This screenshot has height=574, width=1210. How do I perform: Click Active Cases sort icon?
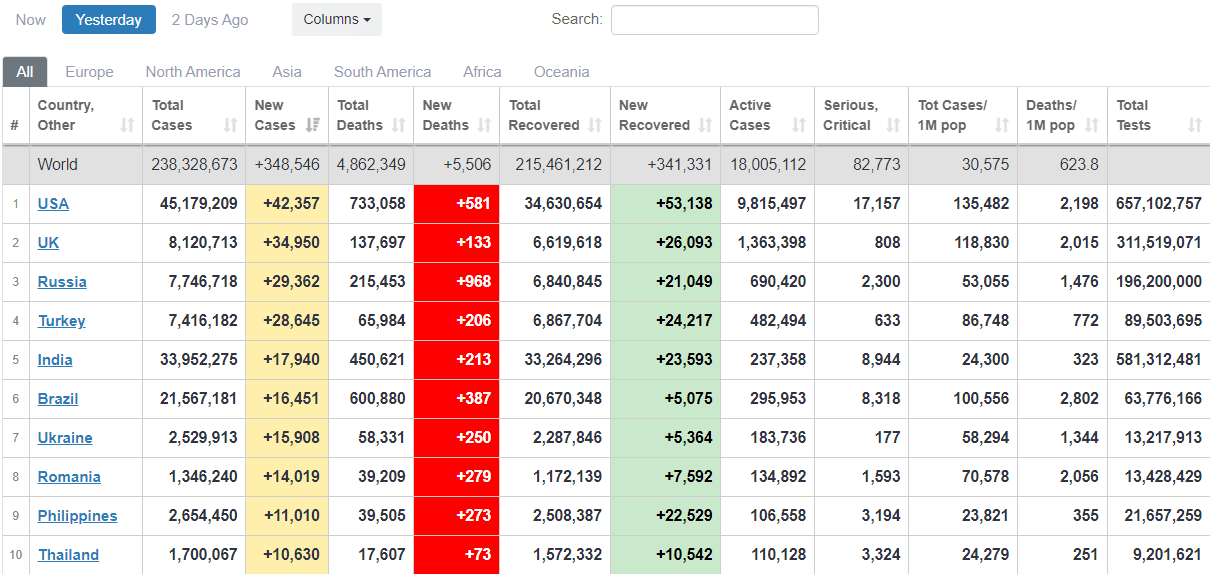[799, 126]
